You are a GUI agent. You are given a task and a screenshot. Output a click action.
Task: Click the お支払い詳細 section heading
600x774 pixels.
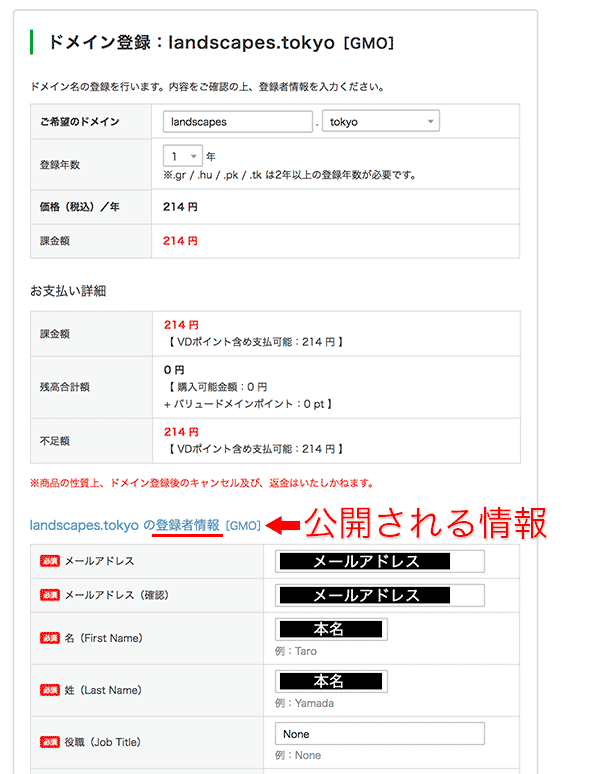68,291
